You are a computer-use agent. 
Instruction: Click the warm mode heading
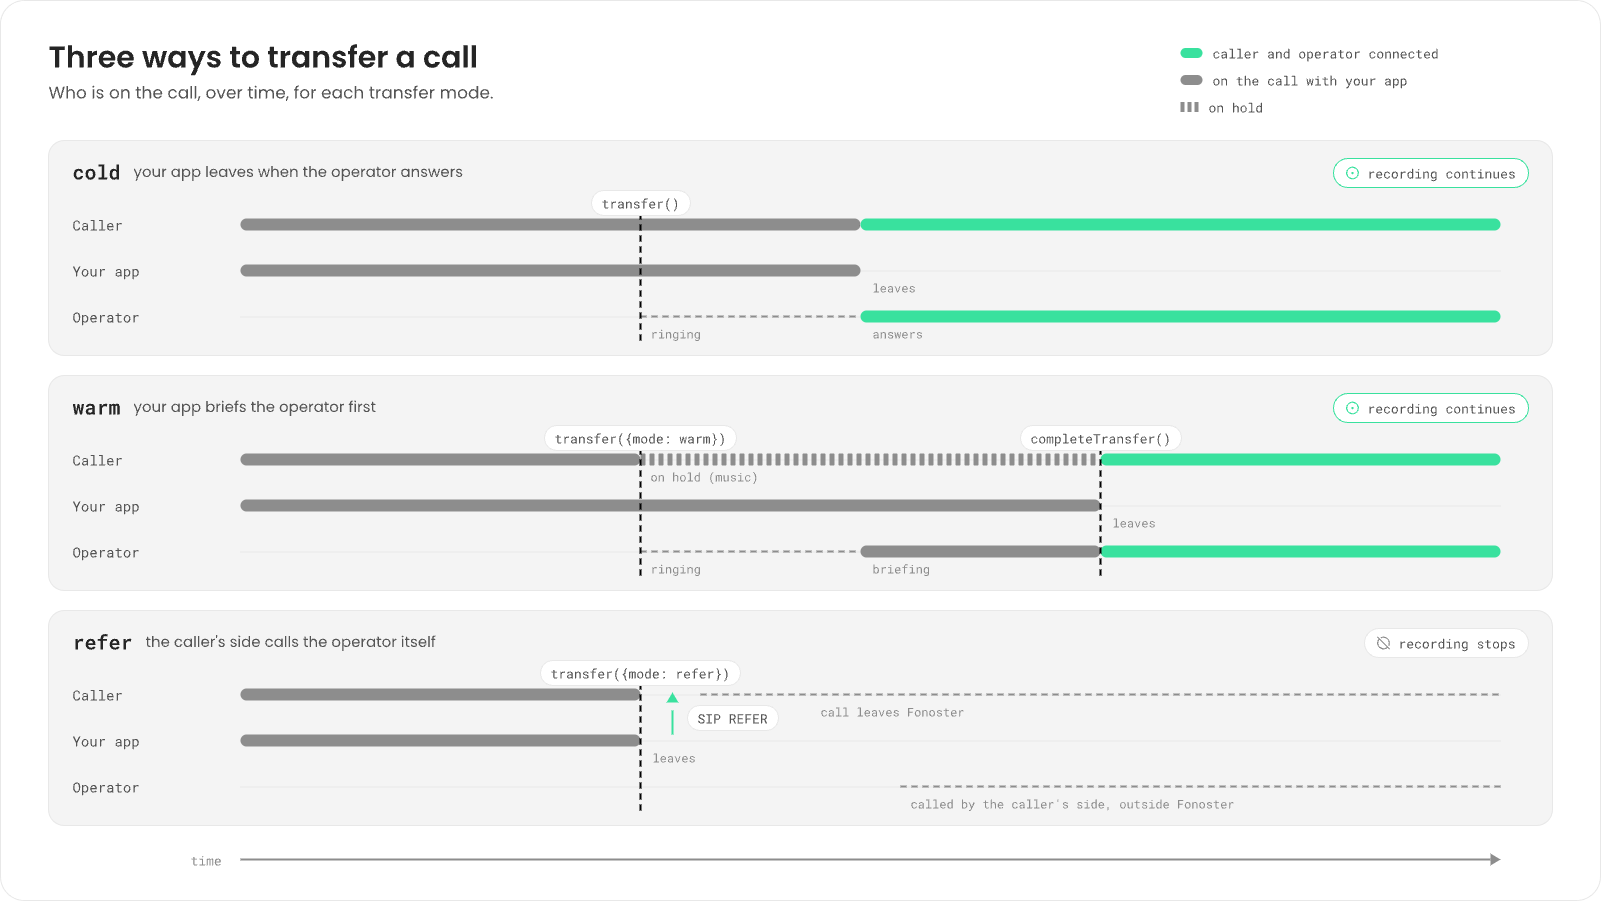click(x=96, y=408)
